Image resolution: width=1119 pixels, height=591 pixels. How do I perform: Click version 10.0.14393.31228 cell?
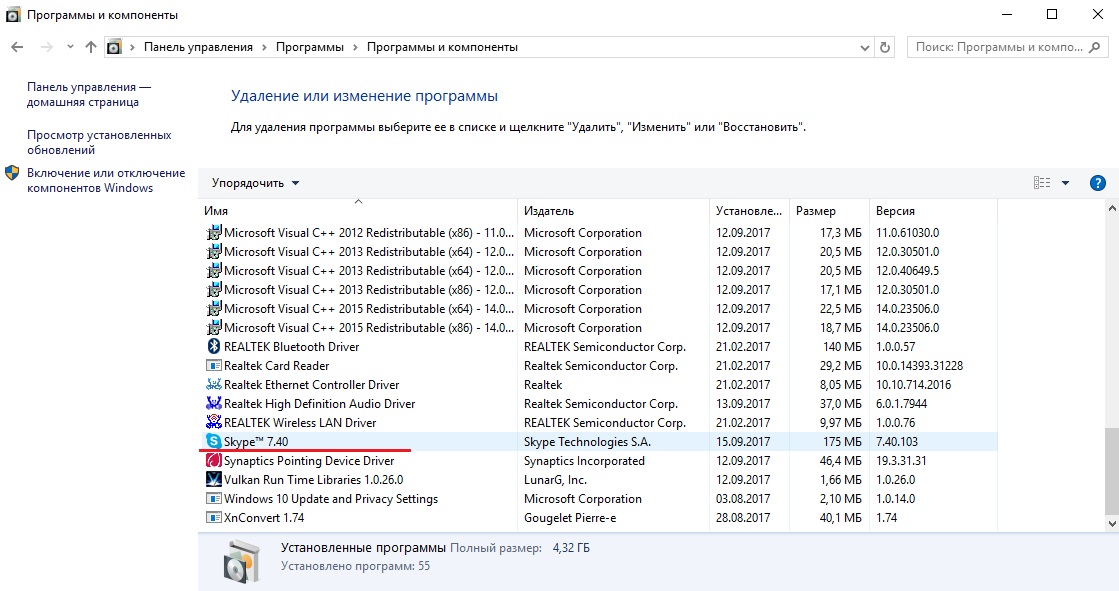click(919, 365)
